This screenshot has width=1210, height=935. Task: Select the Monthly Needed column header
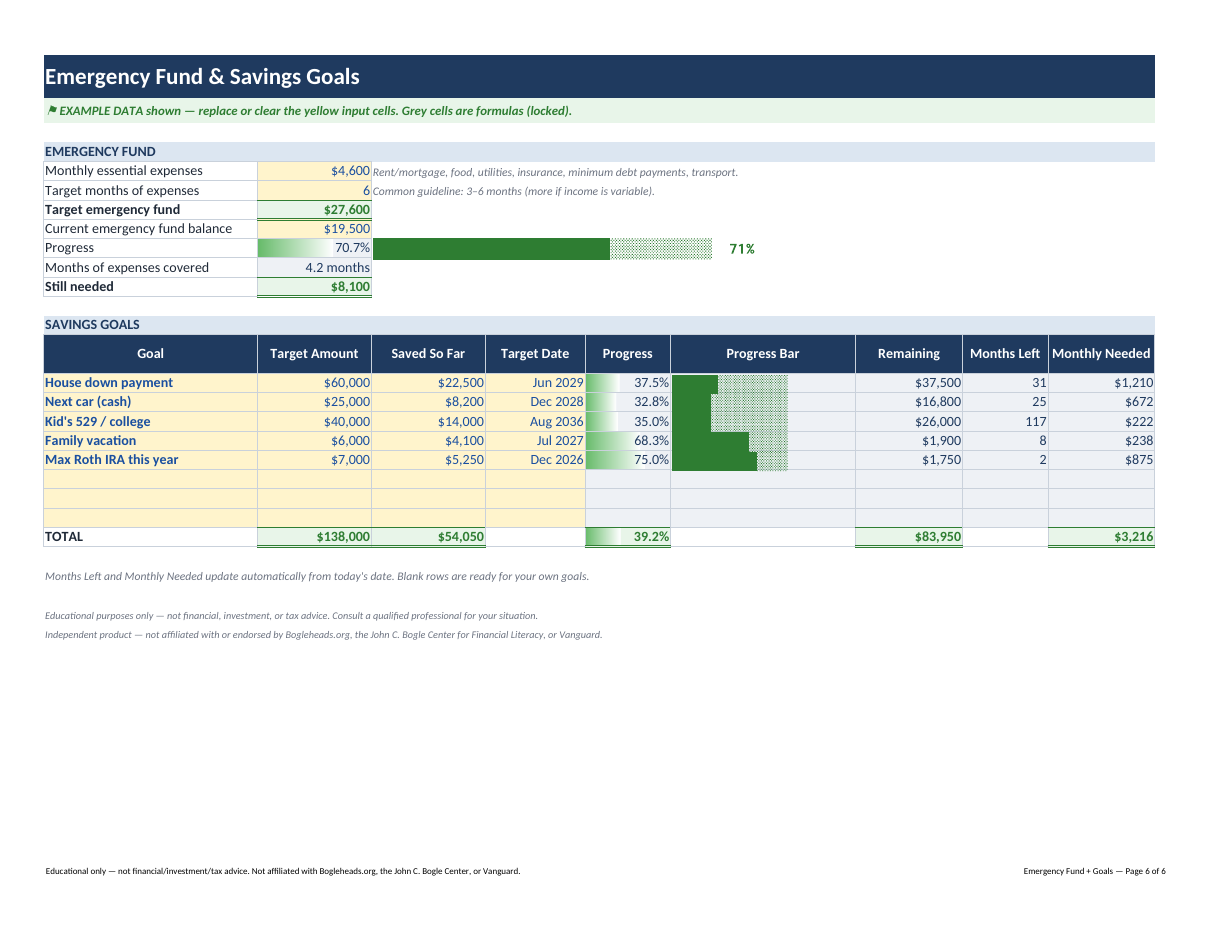coord(1101,353)
